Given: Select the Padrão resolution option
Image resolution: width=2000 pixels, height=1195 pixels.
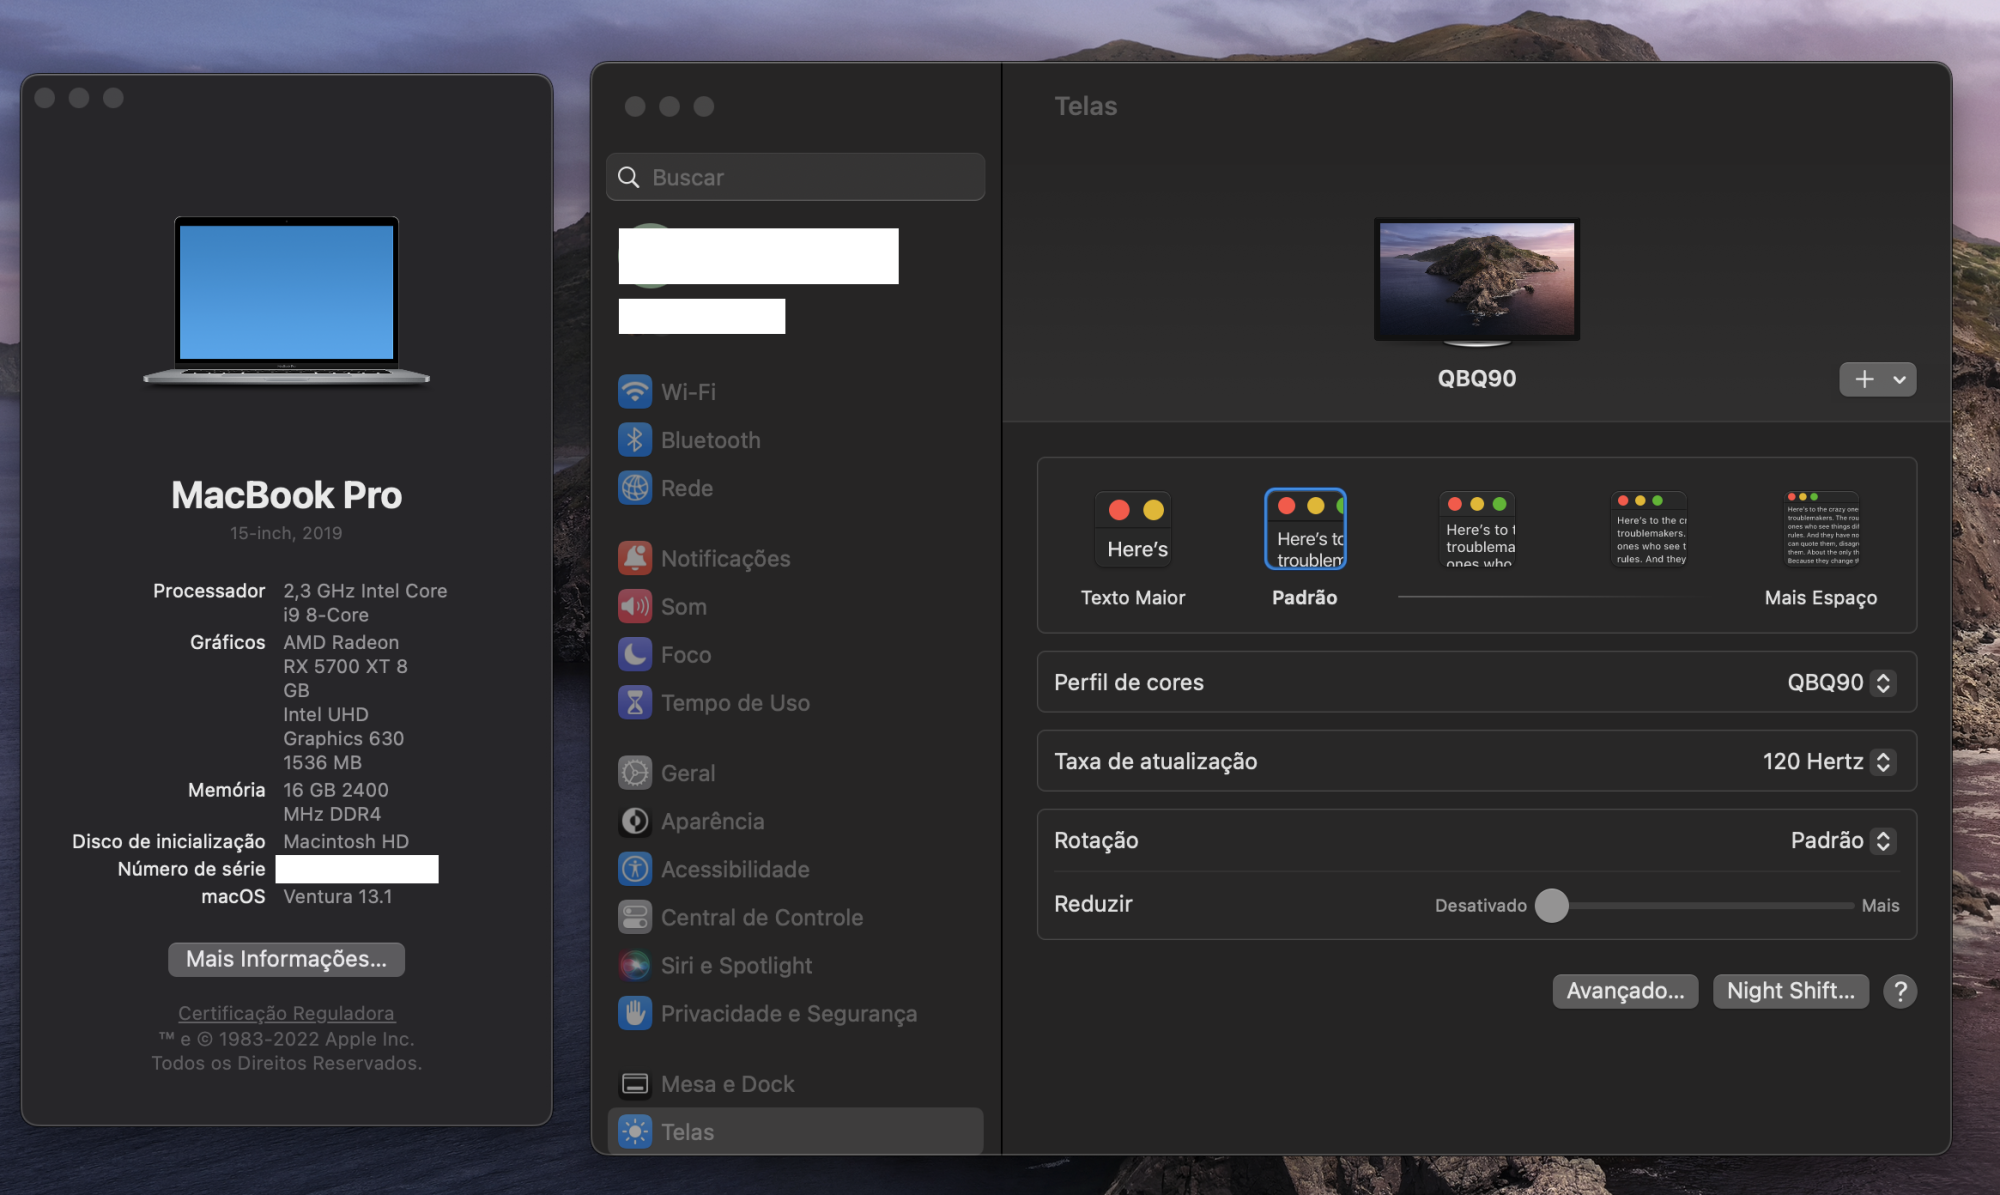Looking at the screenshot, I should click(1305, 530).
